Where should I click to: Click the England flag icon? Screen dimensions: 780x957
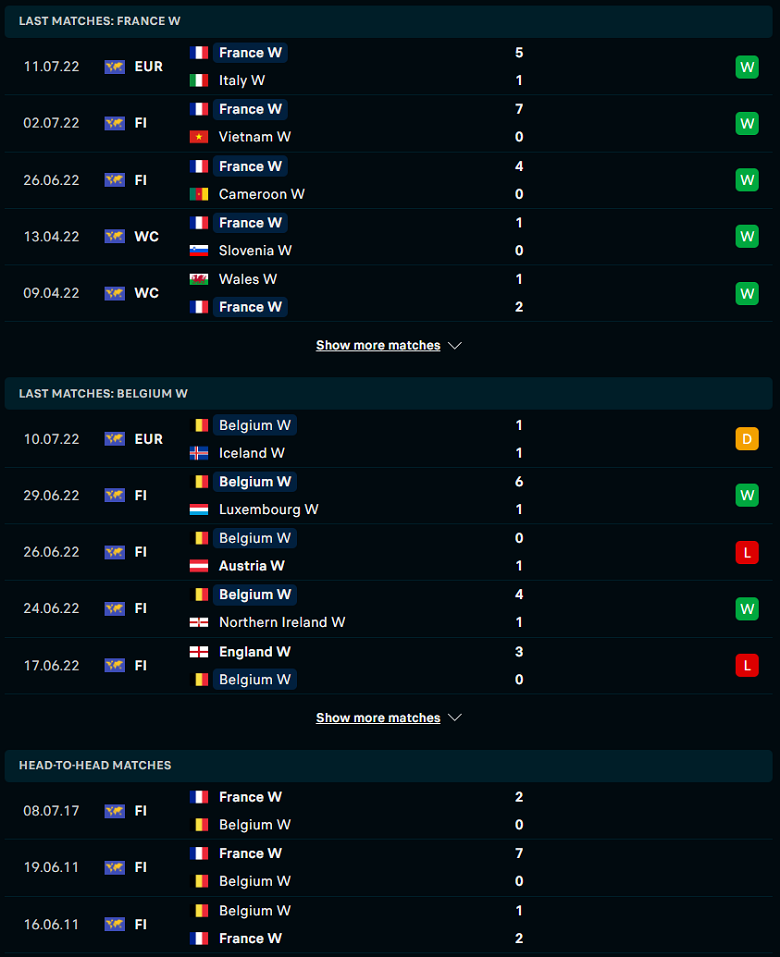point(199,652)
